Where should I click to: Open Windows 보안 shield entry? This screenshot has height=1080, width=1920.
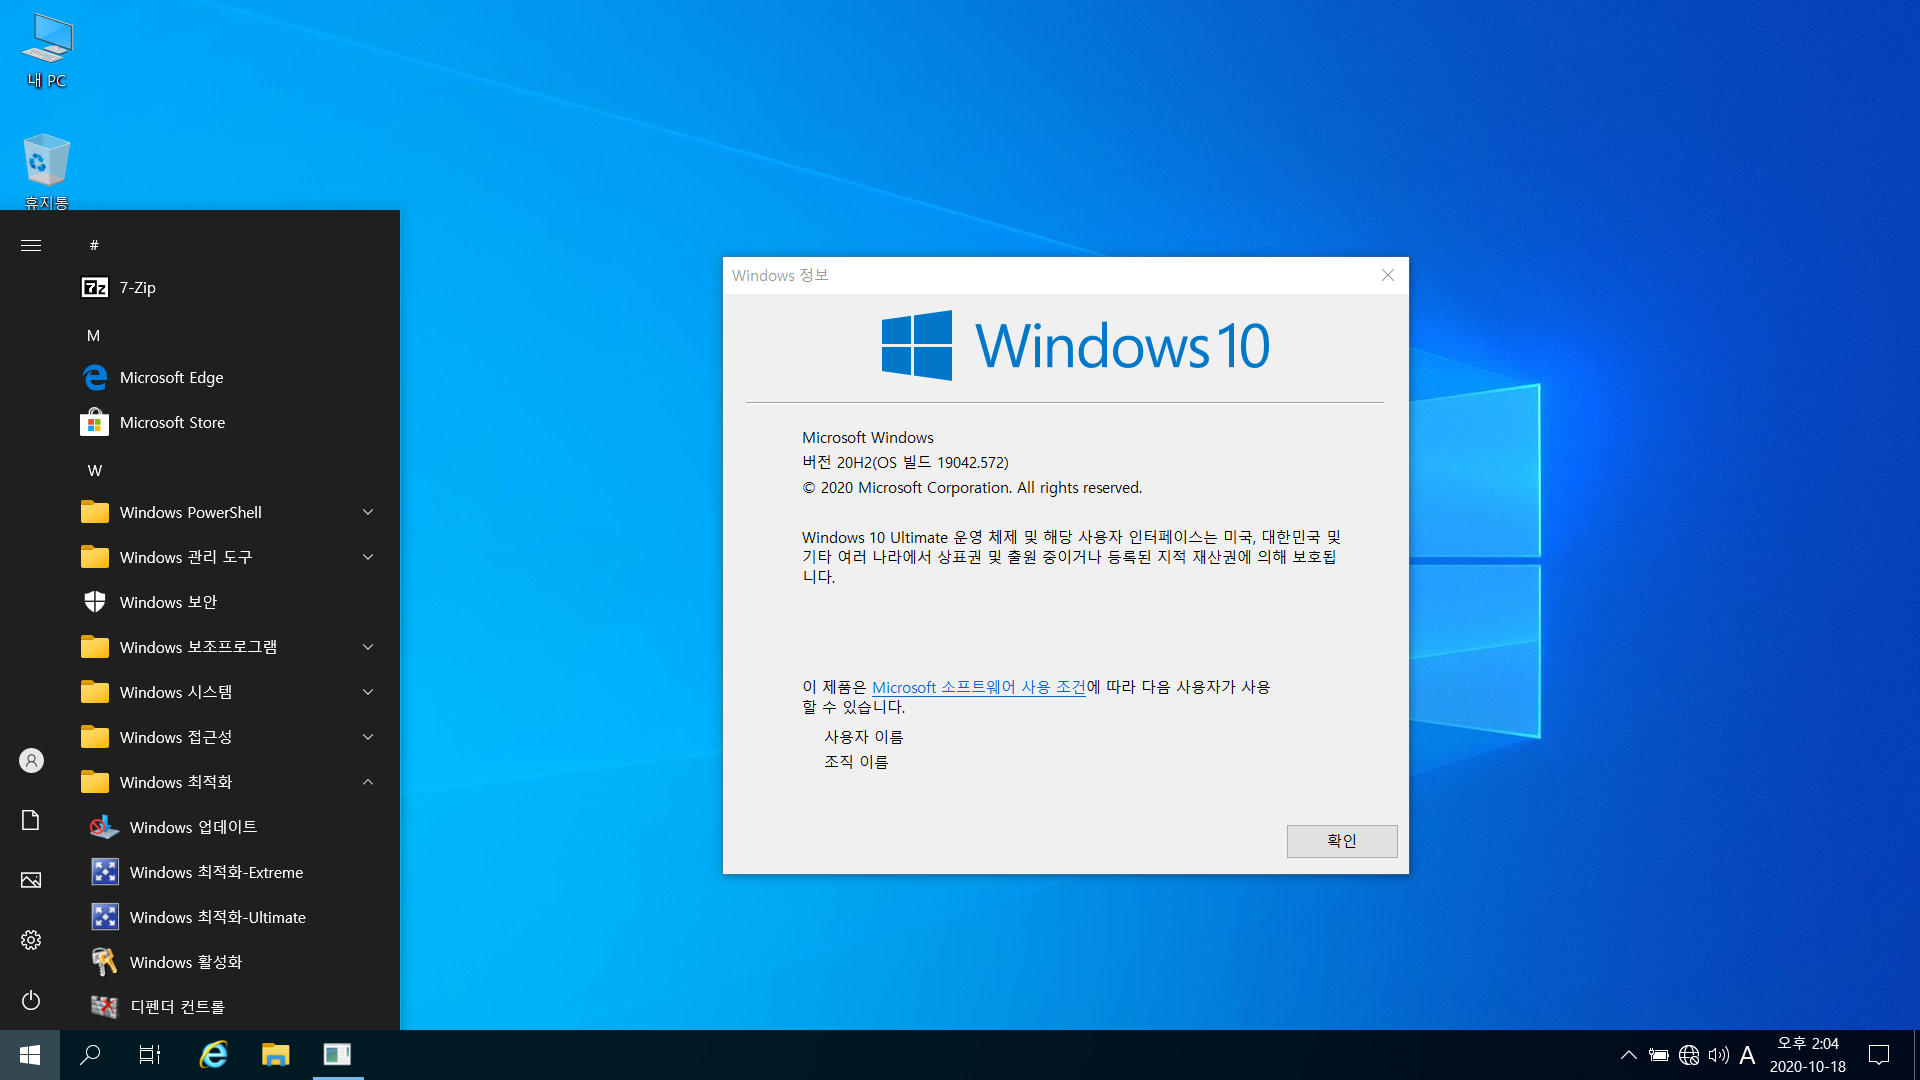point(230,603)
